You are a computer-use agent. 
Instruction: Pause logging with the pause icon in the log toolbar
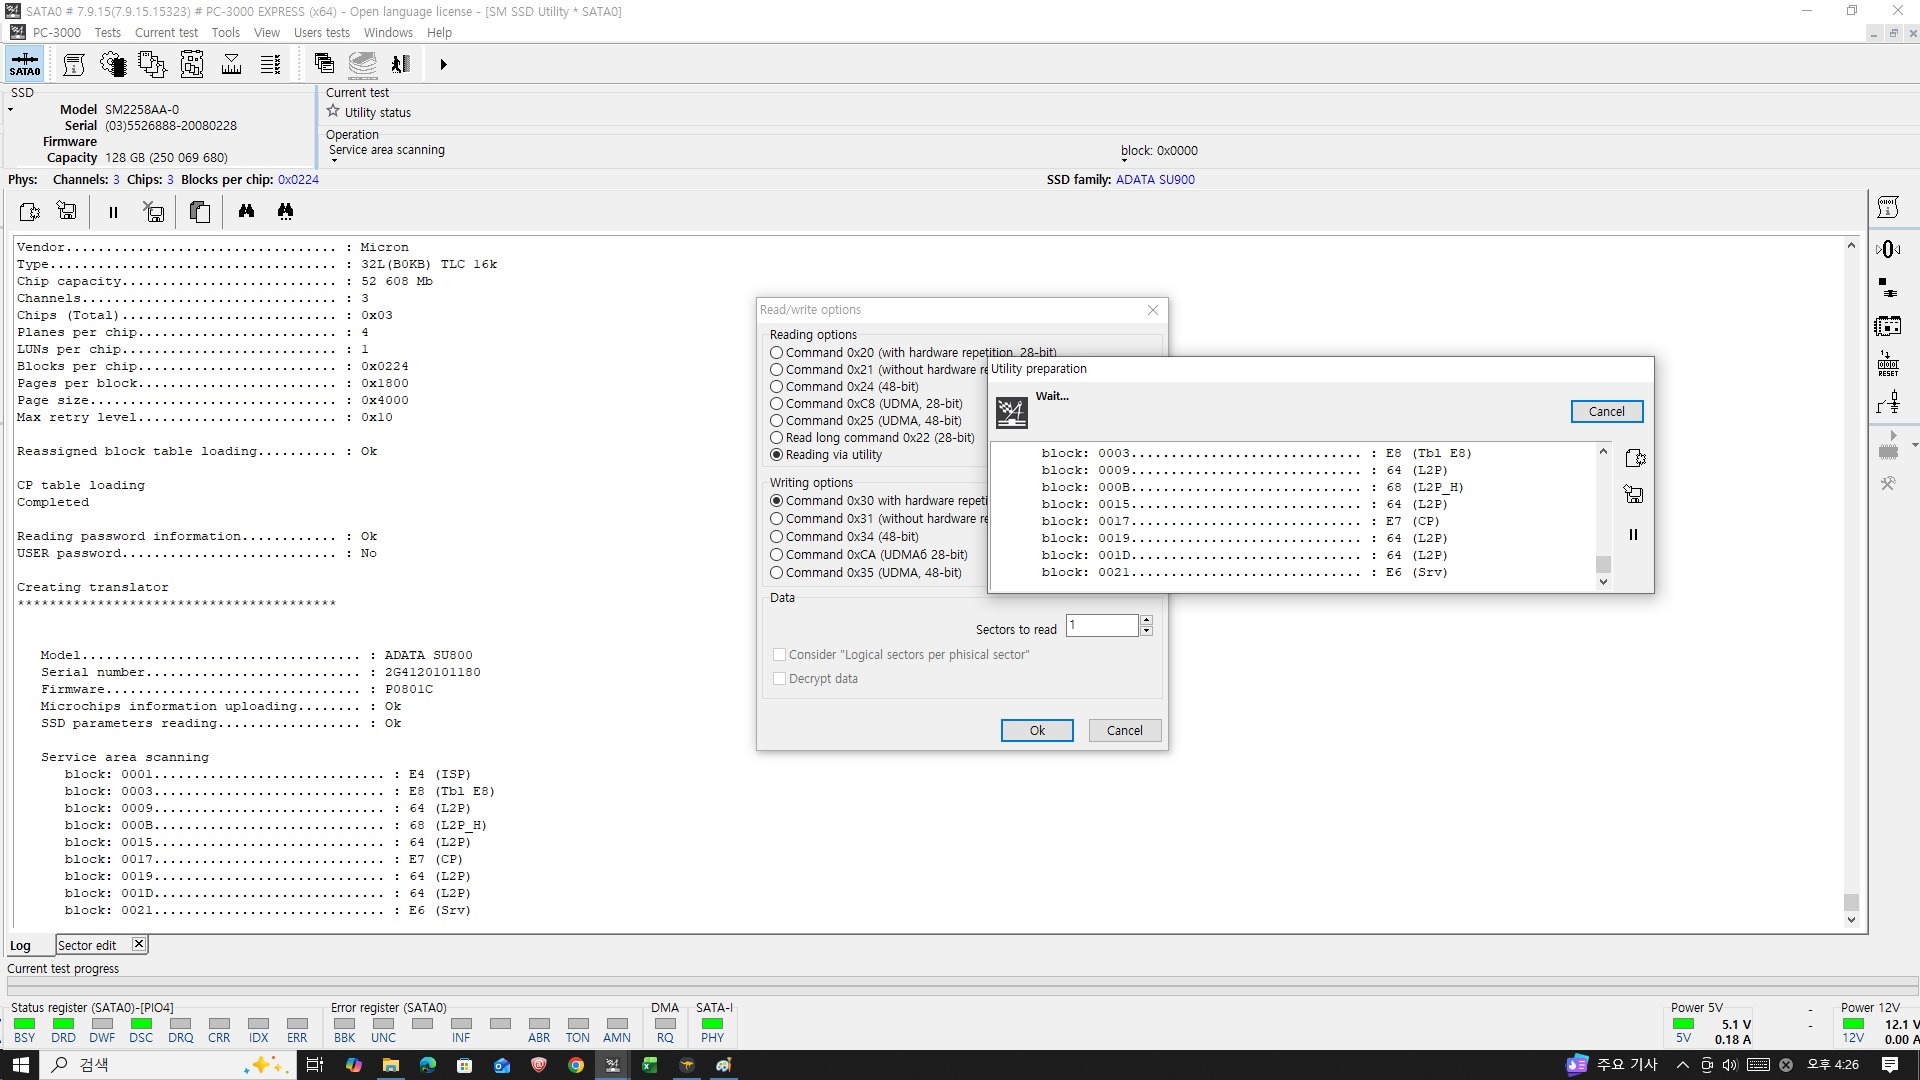click(x=113, y=212)
